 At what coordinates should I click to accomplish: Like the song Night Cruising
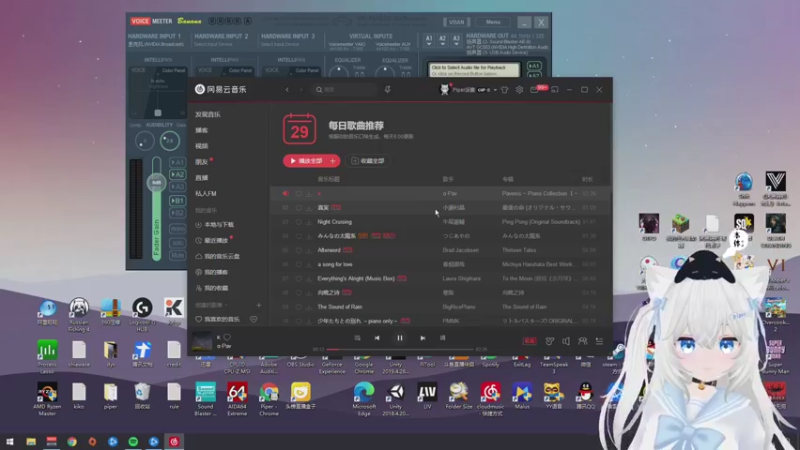click(298, 222)
